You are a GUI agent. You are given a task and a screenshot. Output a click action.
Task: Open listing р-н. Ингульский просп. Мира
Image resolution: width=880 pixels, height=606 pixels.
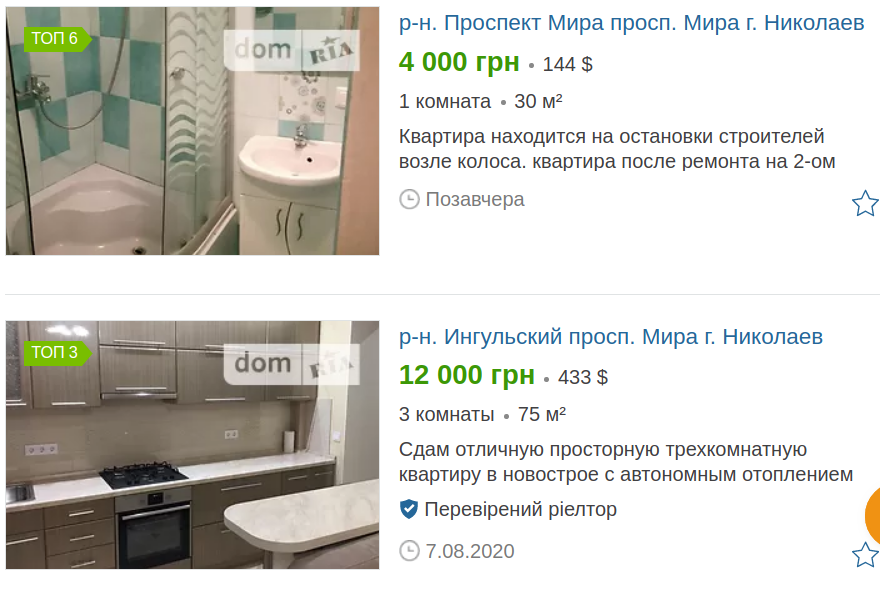611,337
